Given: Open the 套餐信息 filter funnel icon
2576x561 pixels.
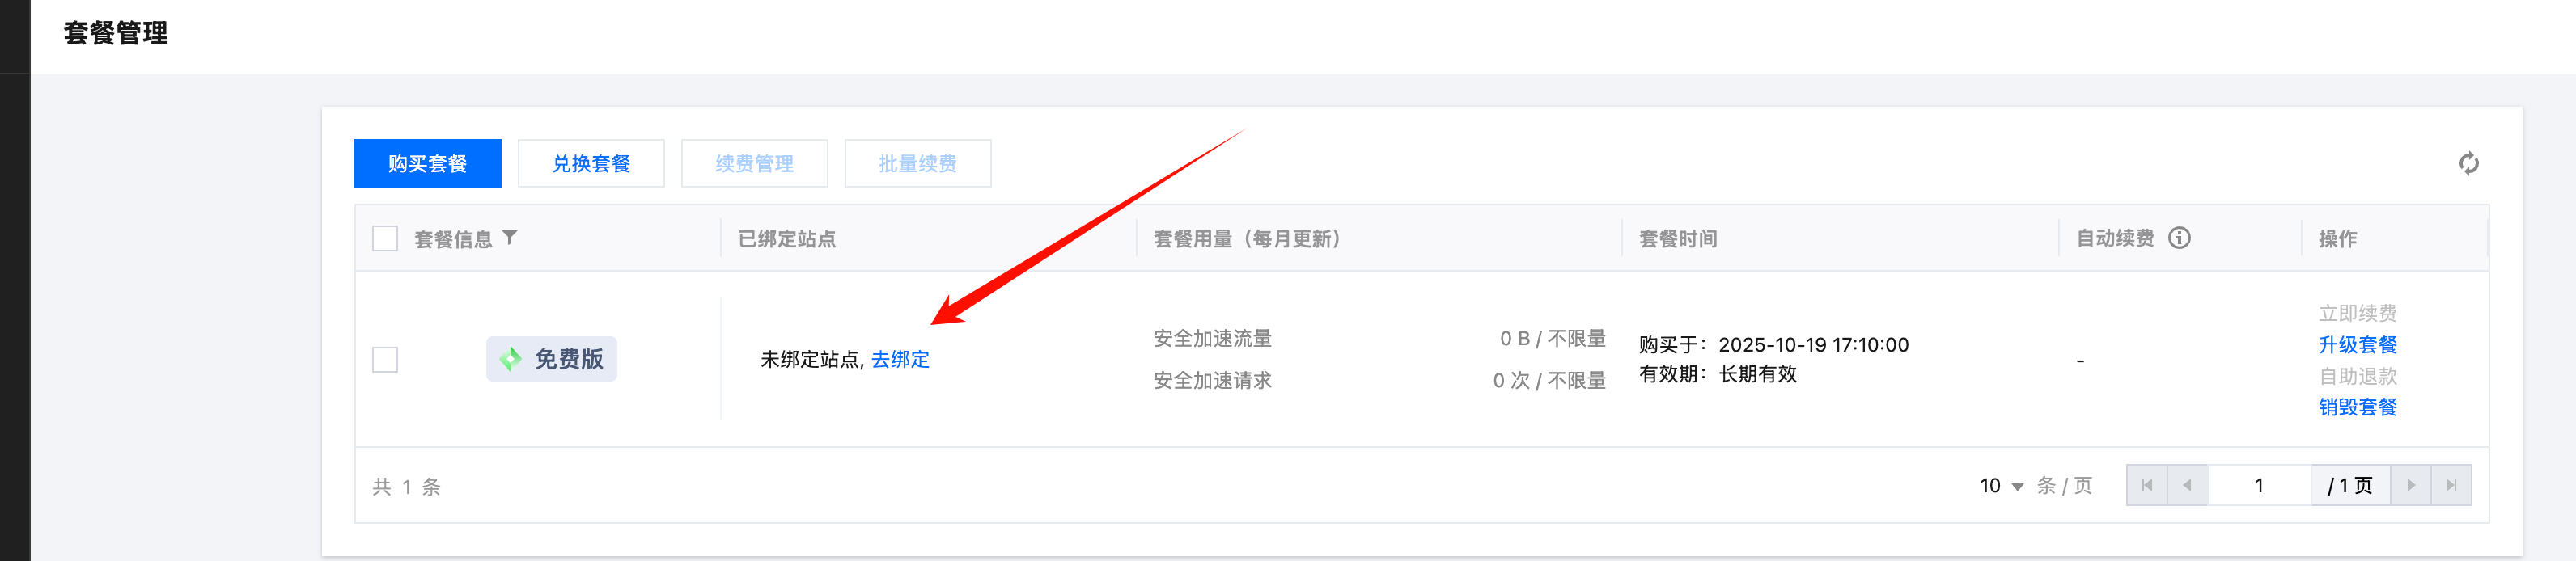Looking at the screenshot, I should (510, 238).
